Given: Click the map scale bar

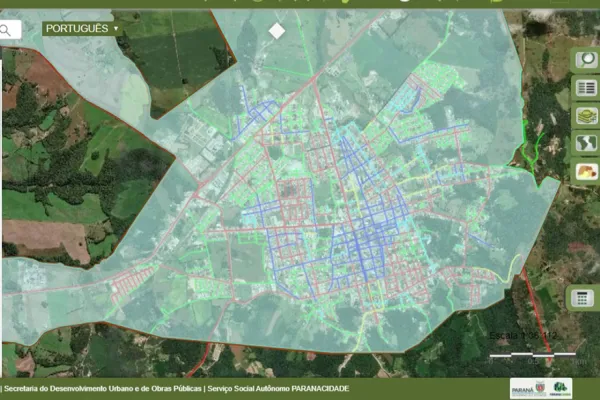Looking at the screenshot, I should click(x=532, y=355).
